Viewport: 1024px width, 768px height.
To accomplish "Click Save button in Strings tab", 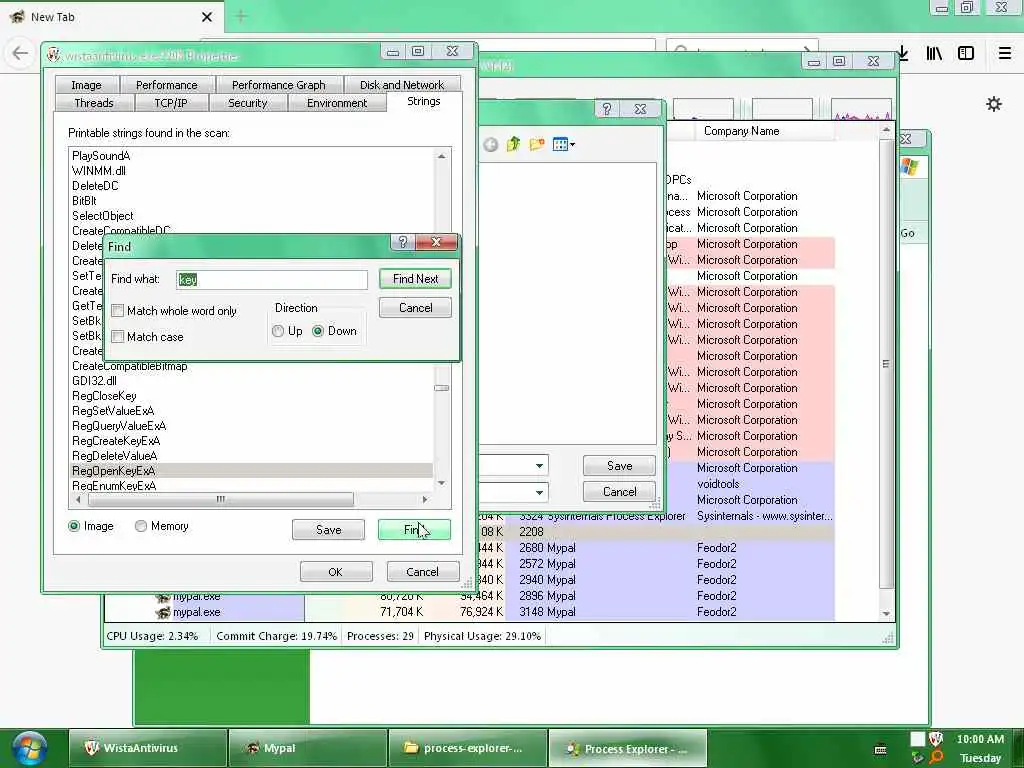I will pos(328,530).
